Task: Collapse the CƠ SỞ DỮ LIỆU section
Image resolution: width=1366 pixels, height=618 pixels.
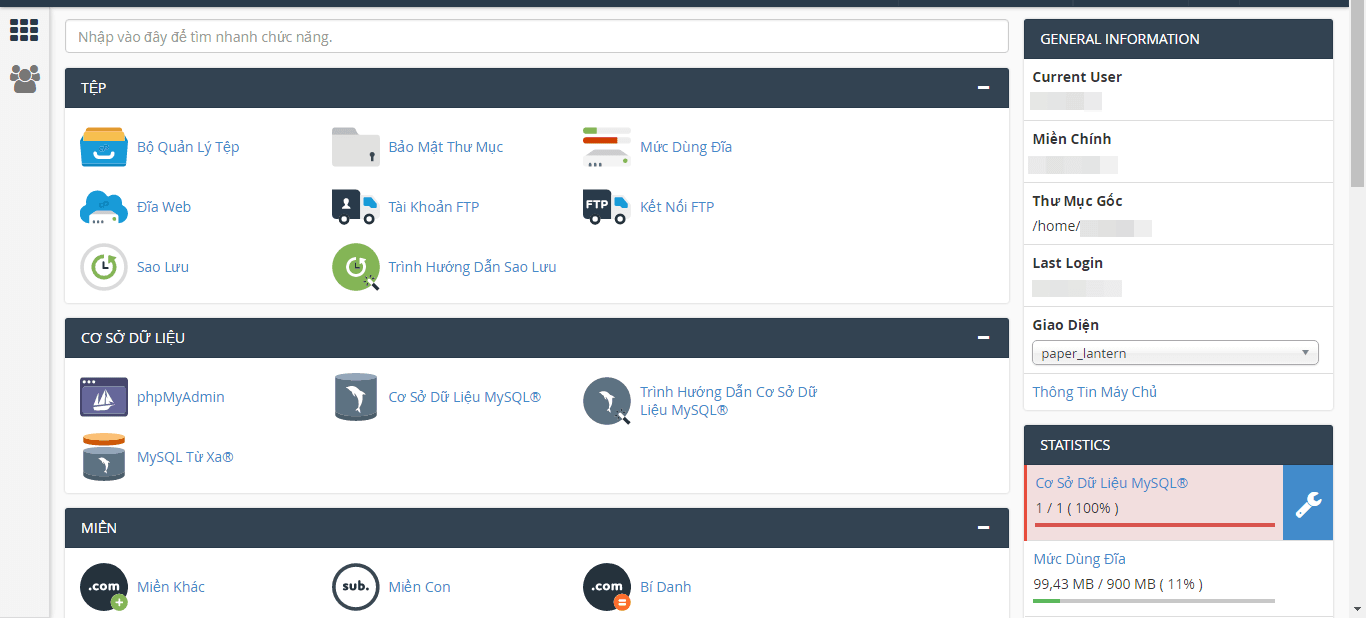Action: pos(984,338)
